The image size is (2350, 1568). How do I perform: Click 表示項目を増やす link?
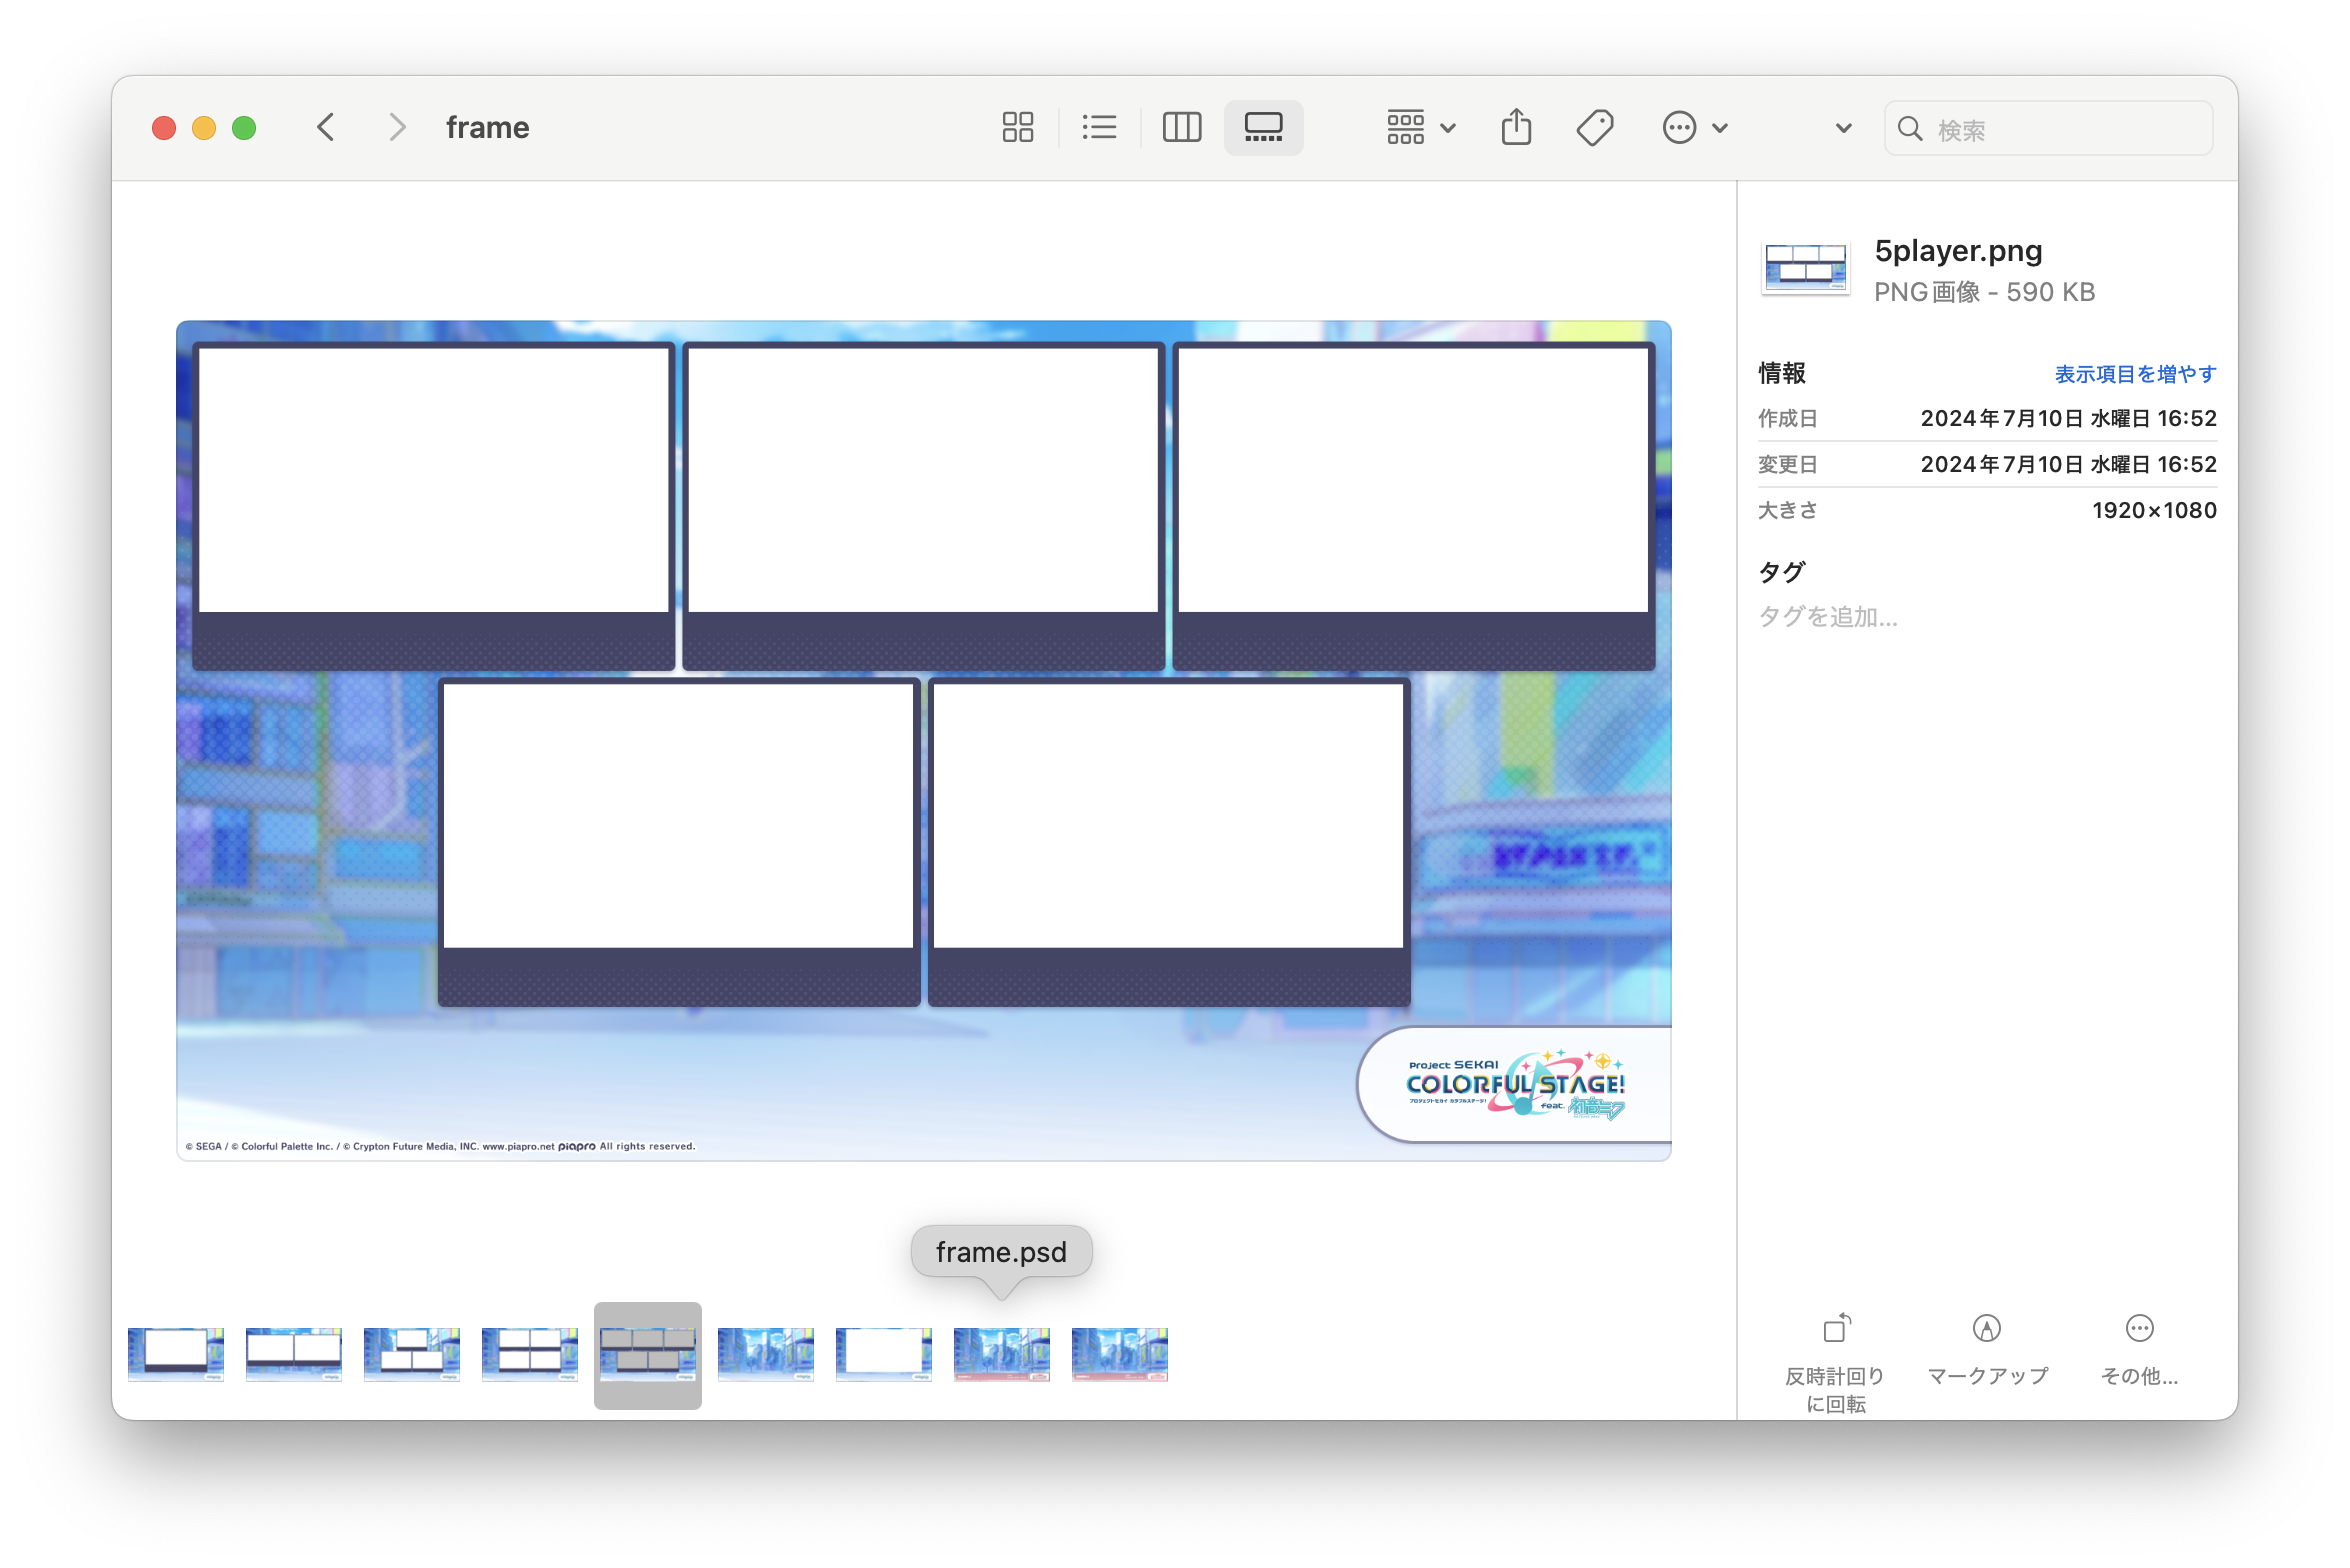[x=2135, y=374]
